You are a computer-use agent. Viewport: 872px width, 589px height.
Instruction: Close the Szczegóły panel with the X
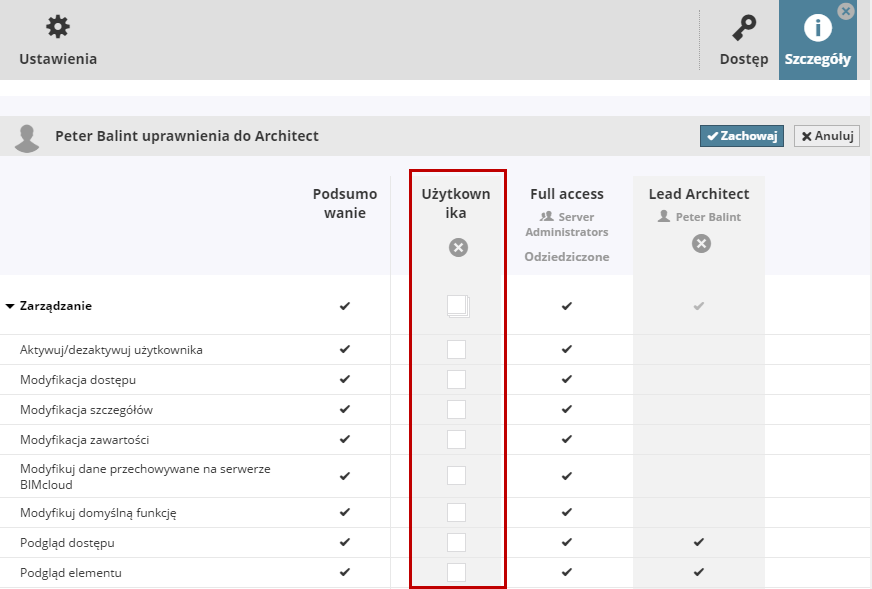click(x=846, y=11)
